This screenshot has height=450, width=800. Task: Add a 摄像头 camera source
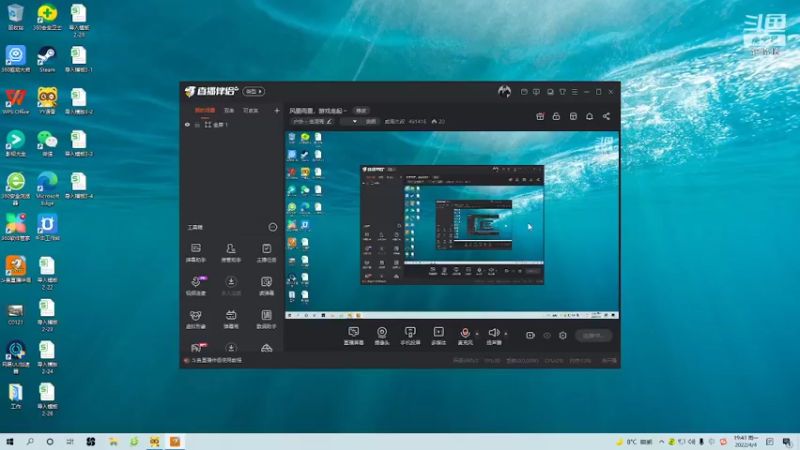382,336
